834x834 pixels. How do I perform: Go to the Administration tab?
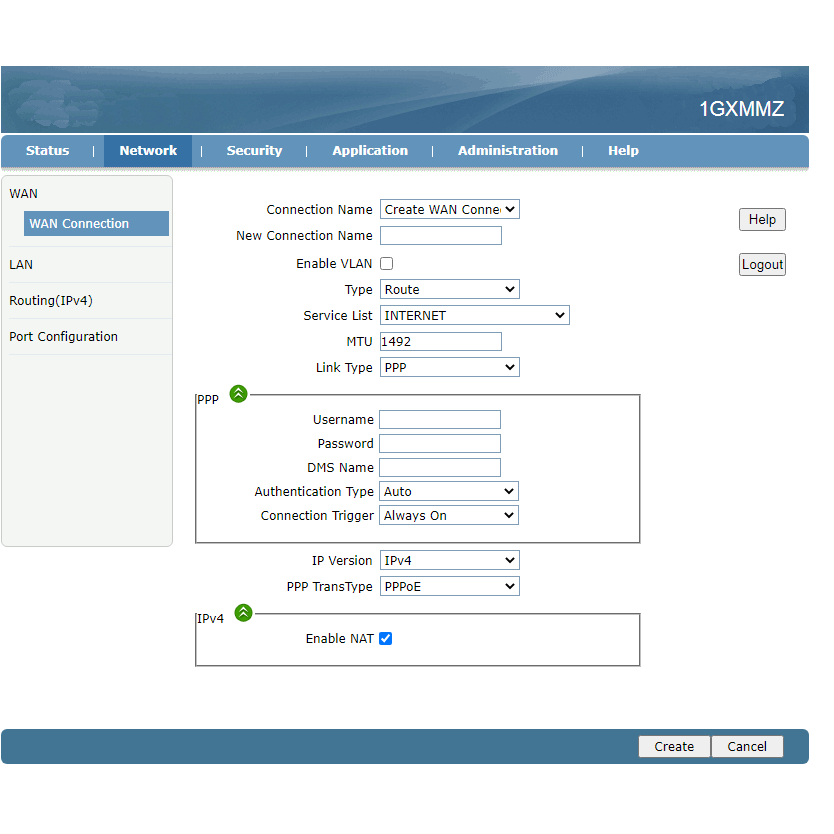pos(508,151)
